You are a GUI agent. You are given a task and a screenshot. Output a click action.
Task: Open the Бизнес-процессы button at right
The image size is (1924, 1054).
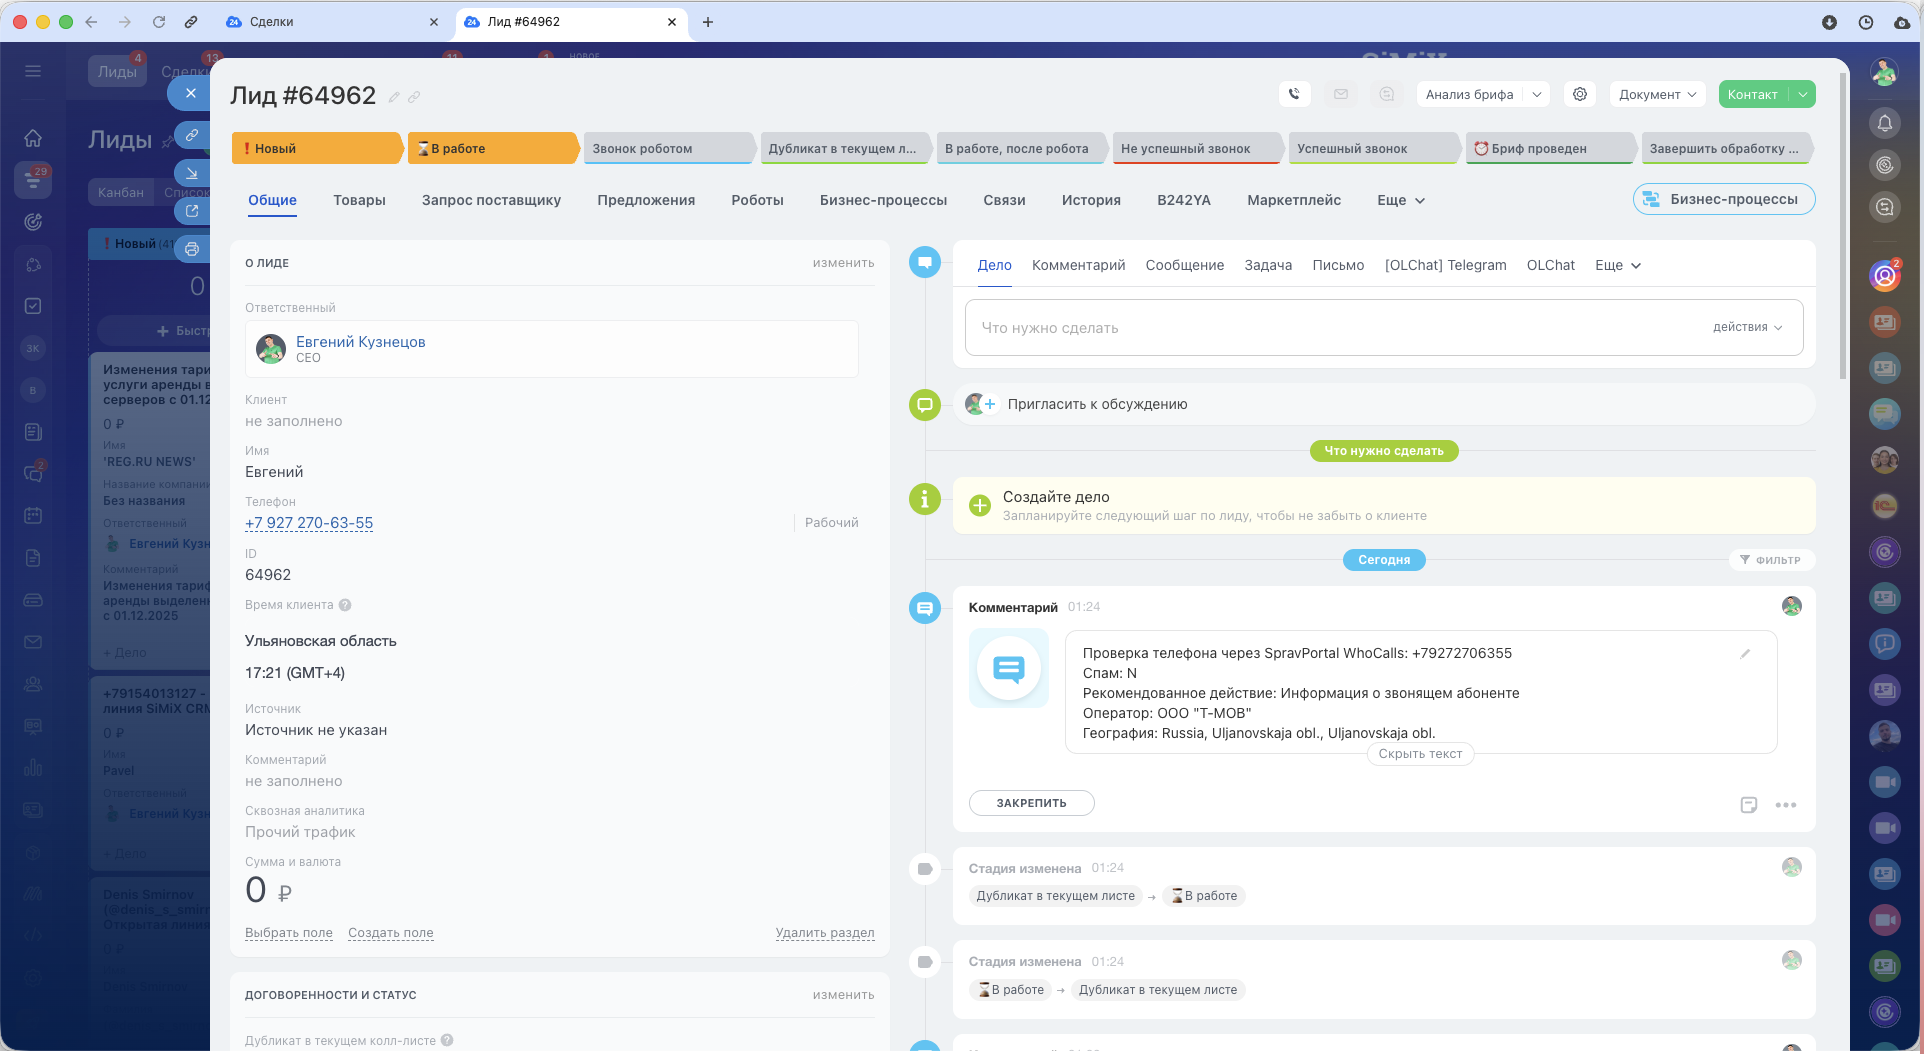[x=1724, y=199]
